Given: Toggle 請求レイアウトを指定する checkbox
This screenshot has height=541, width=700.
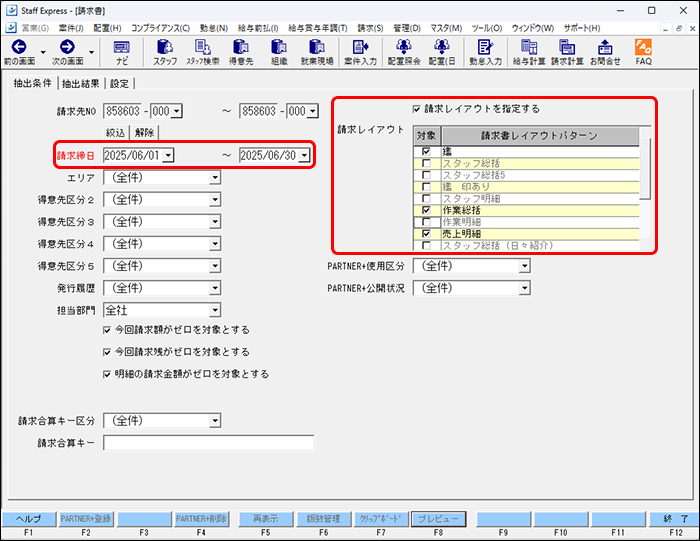Looking at the screenshot, I should pos(417,108).
